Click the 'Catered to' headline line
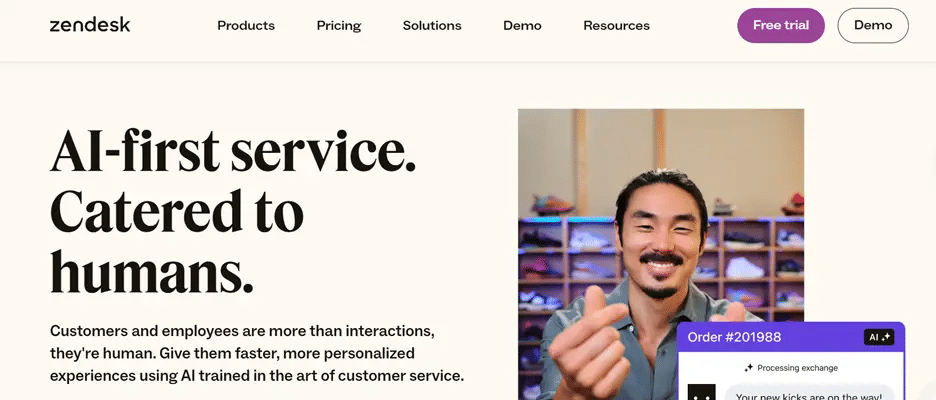The image size is (936, 400). 177,212
